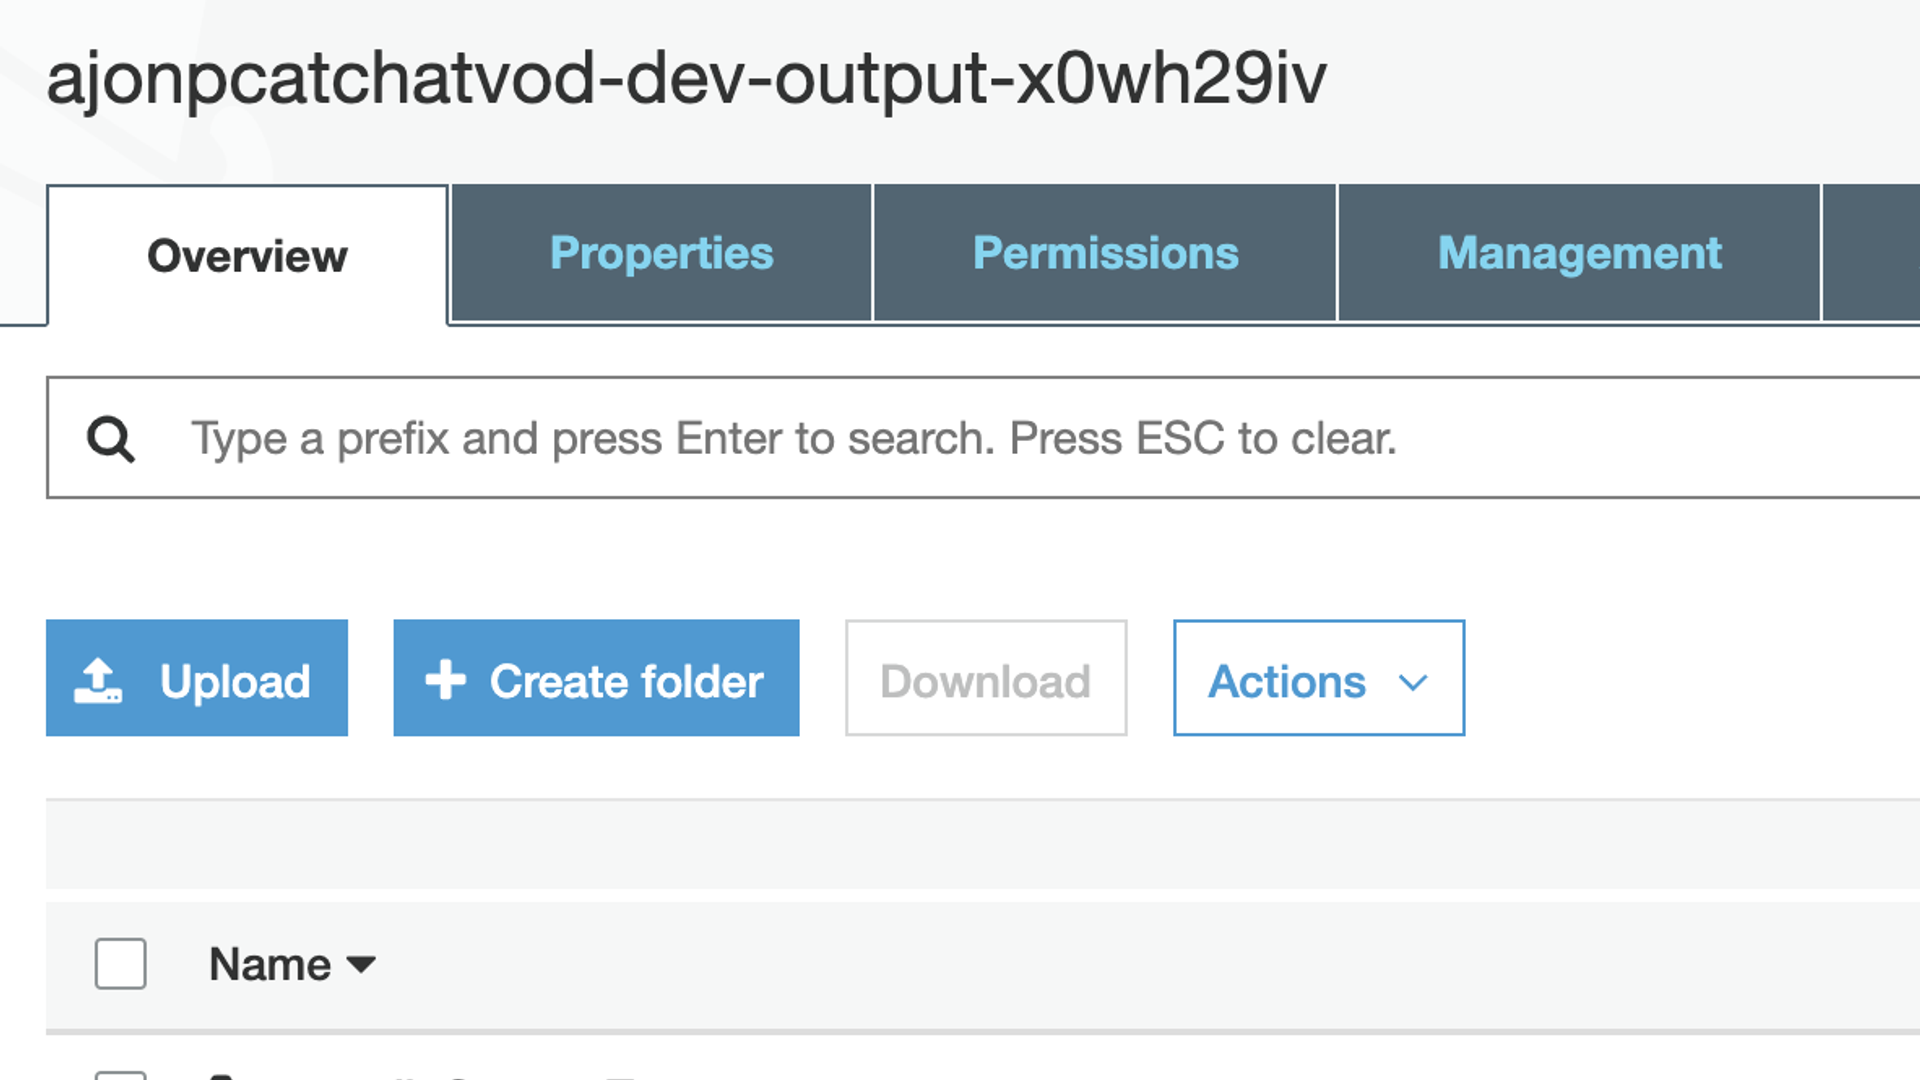Click the greyed-out Download button
Screen dimensions: 1920x1080
click(x=985, y=680)
